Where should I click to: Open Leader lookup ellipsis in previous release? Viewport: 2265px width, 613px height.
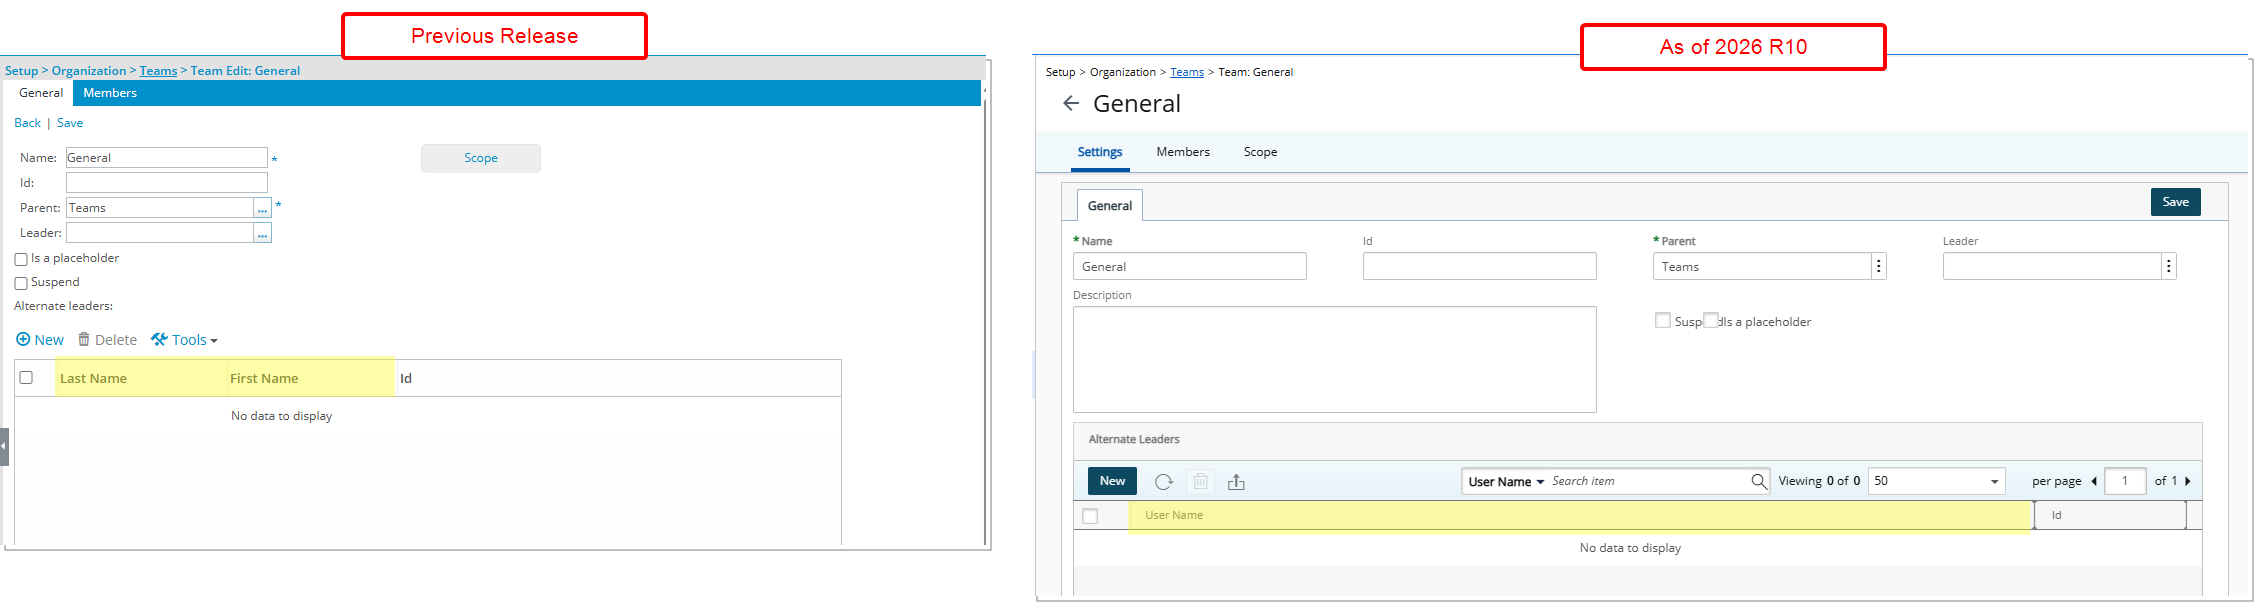263,233
